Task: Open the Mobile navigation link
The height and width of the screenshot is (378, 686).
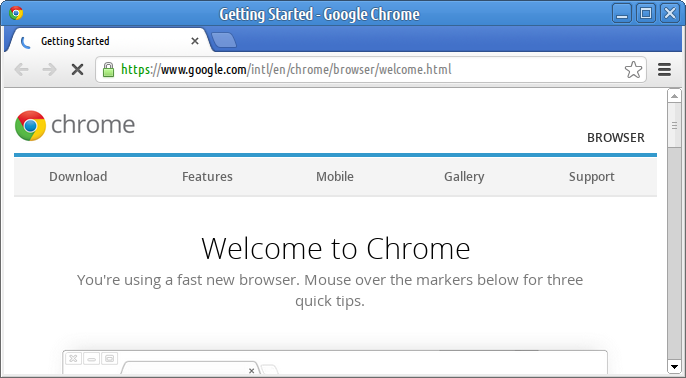Action: (x=335, y=177)
